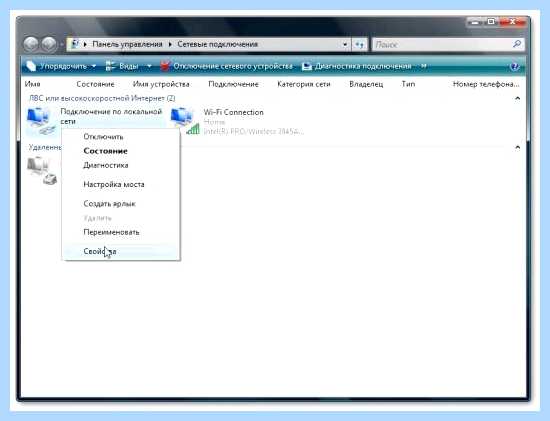Click Панель управления breadcrumb
The height and width of the screenshot is (421, 550).
click(127, 45)
